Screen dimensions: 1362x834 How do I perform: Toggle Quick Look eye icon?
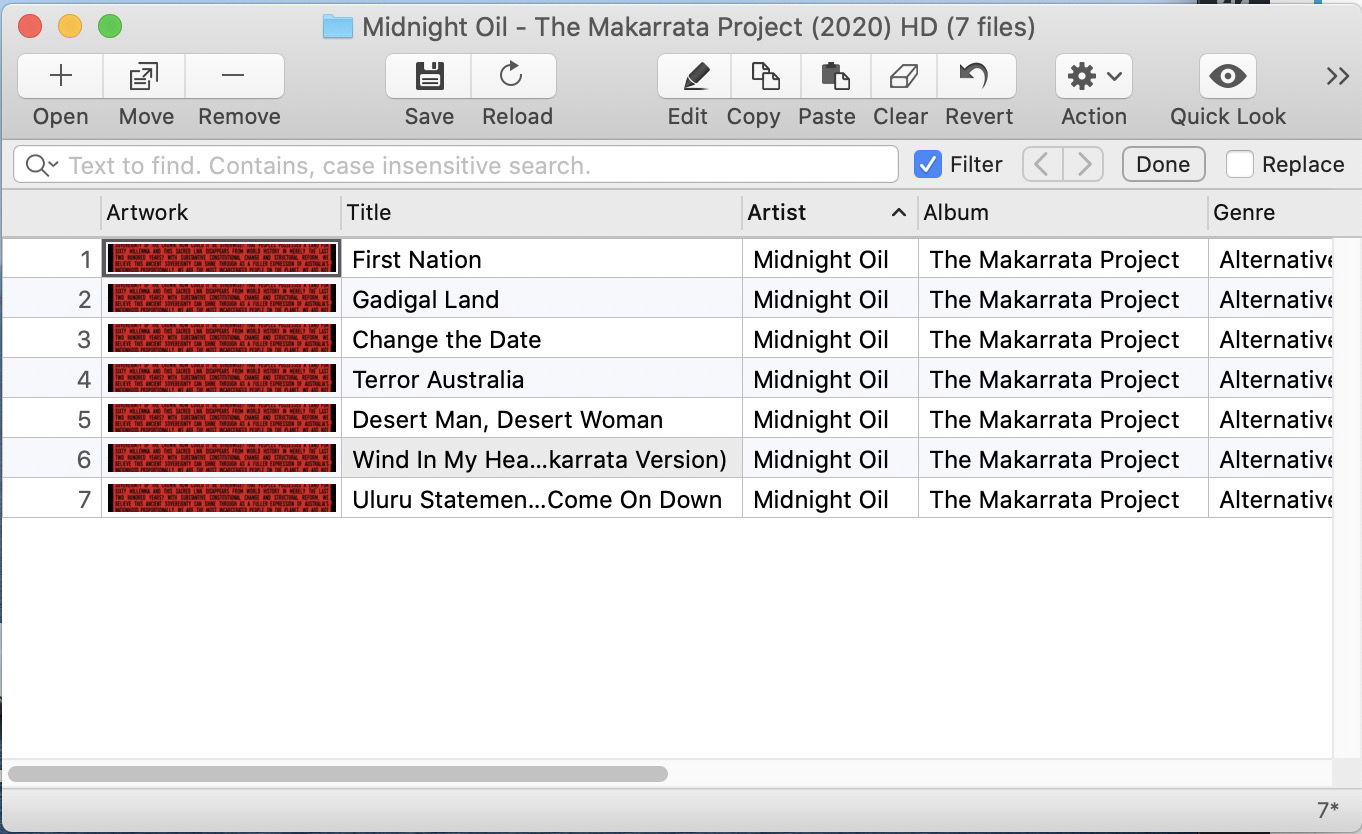1227,76
